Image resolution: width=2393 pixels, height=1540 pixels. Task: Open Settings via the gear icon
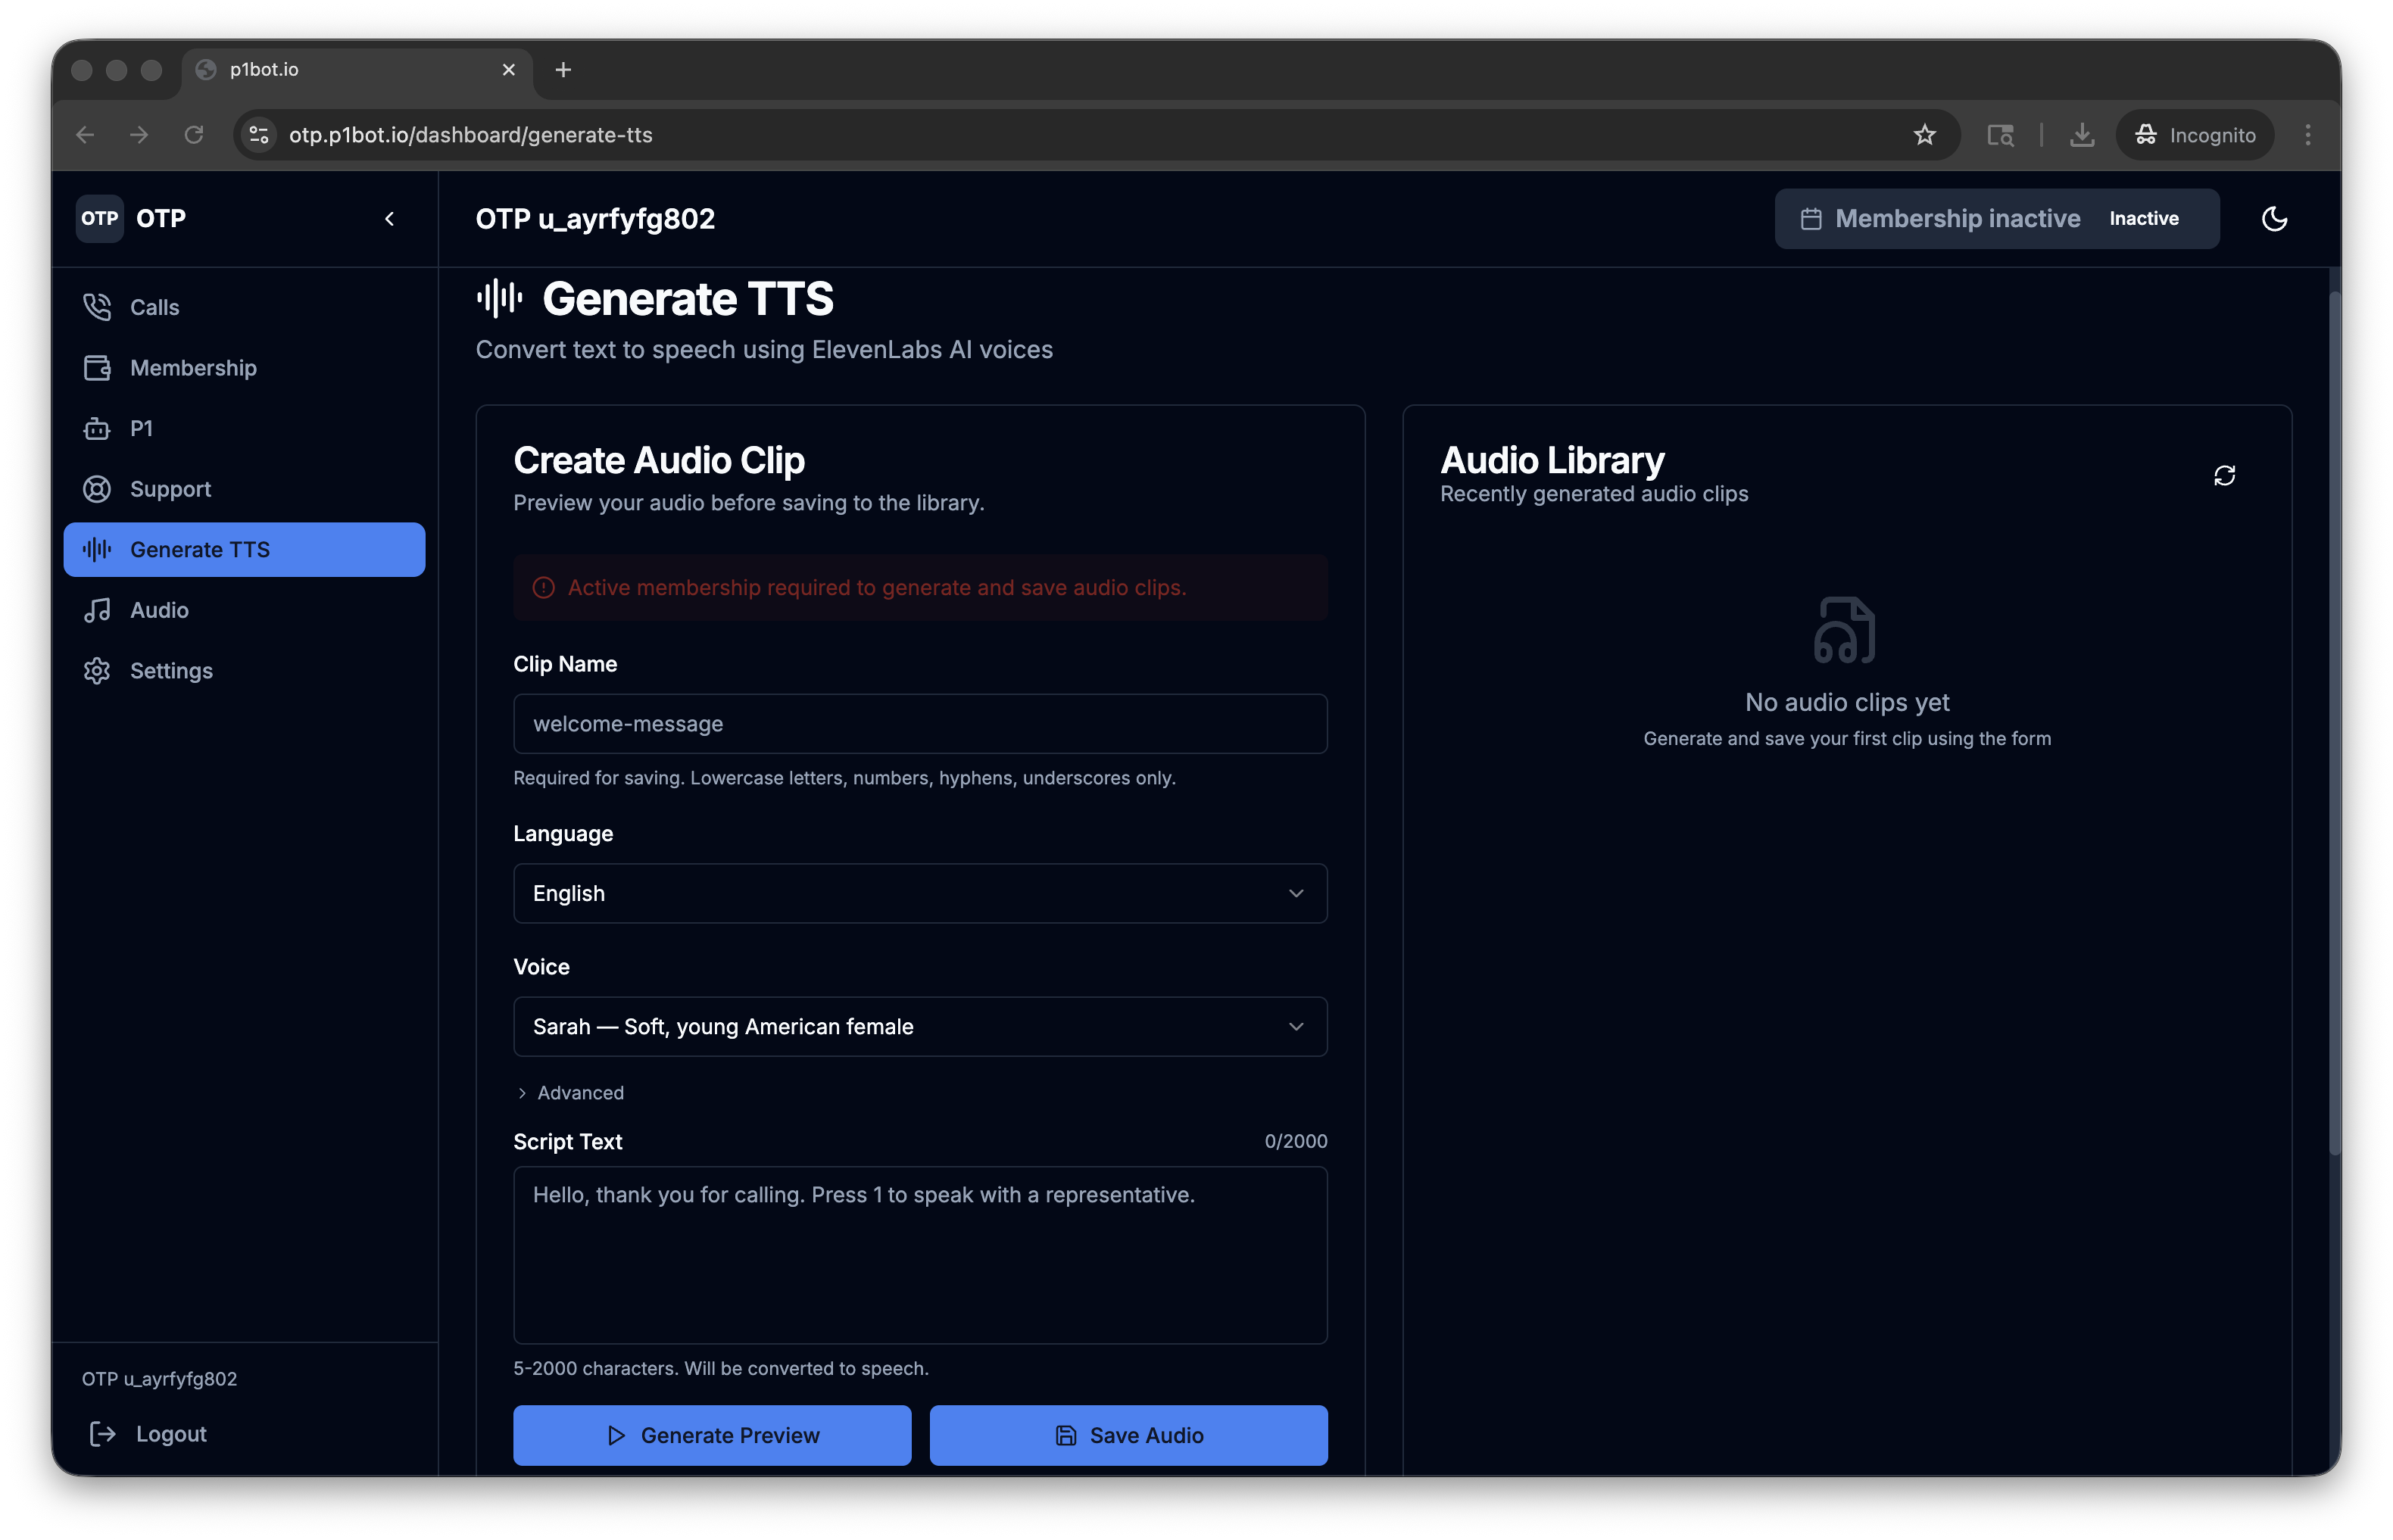pos(97,671)
